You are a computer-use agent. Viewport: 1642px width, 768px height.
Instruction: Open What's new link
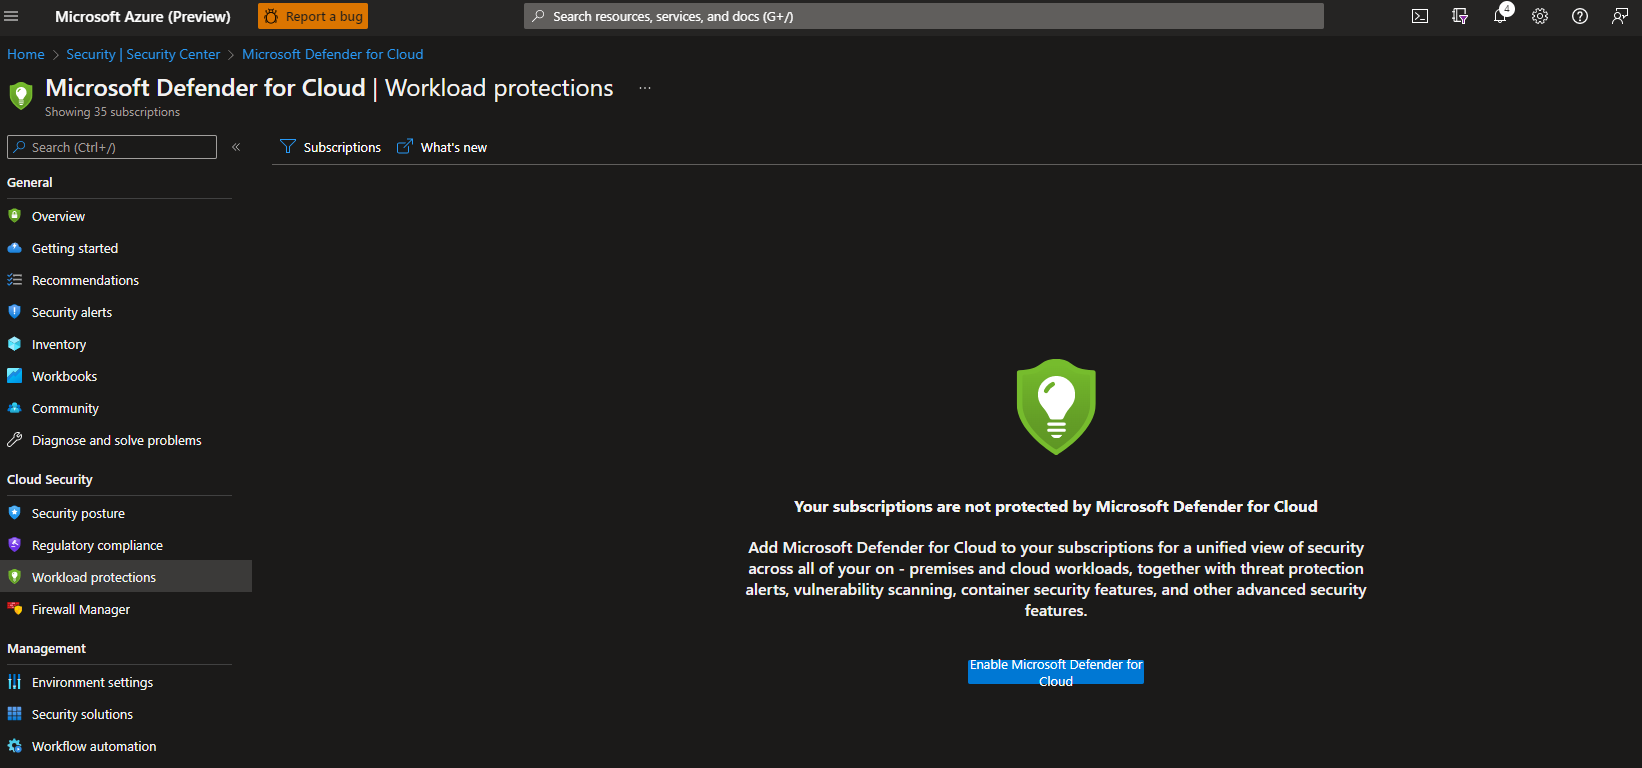pos(442,147)
